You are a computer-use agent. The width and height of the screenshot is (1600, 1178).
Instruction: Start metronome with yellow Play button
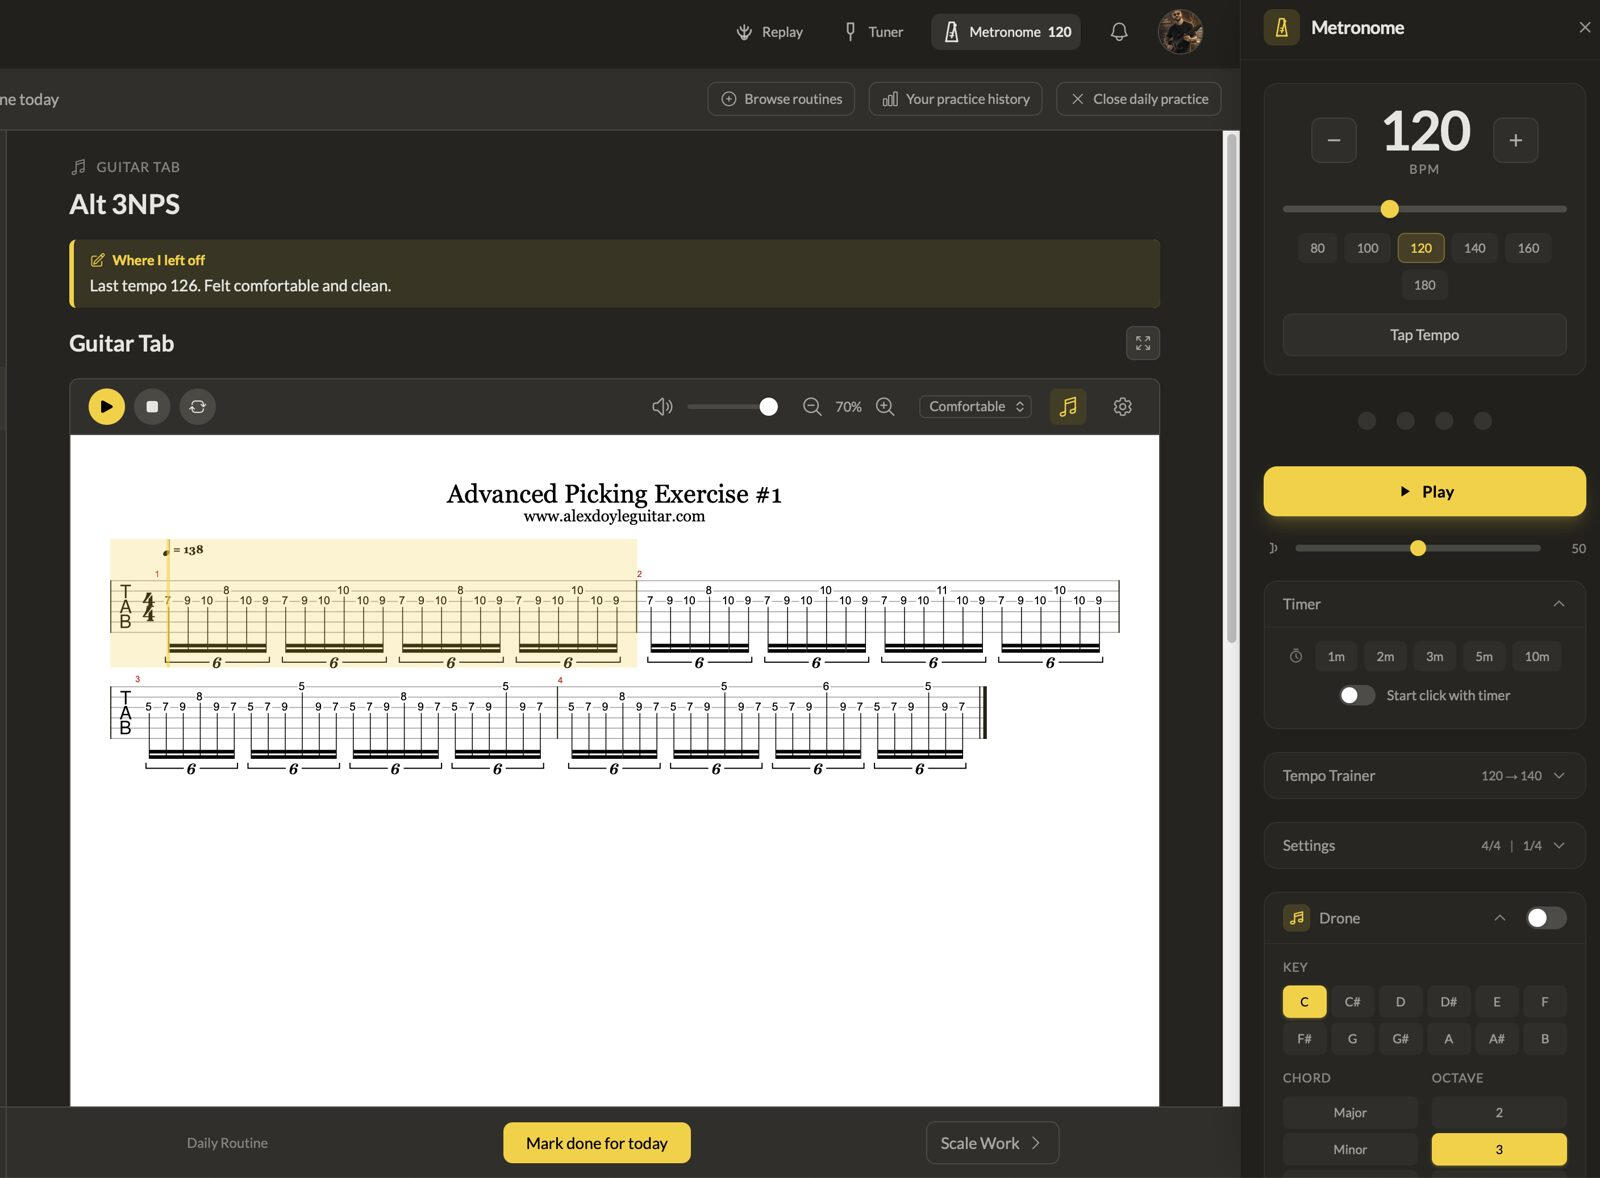point(1425,492)
